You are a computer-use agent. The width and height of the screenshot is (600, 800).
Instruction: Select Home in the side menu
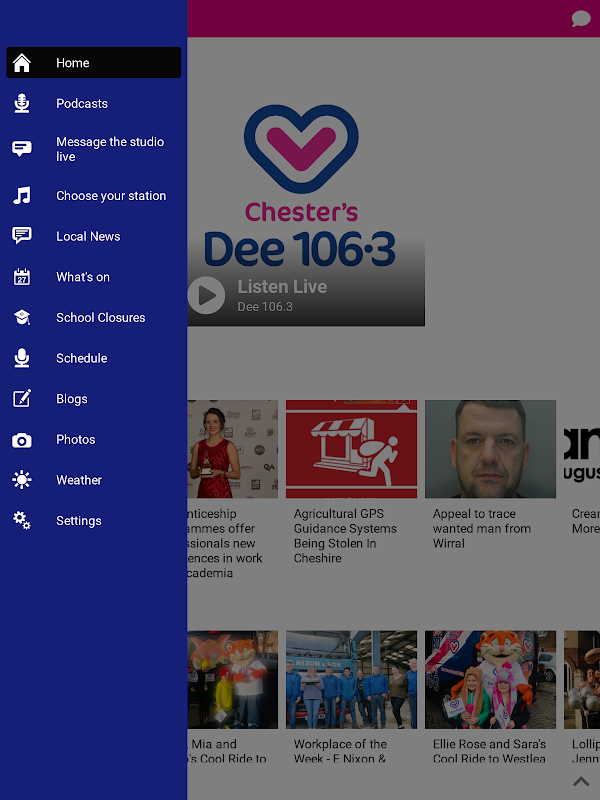pos(93,63)
